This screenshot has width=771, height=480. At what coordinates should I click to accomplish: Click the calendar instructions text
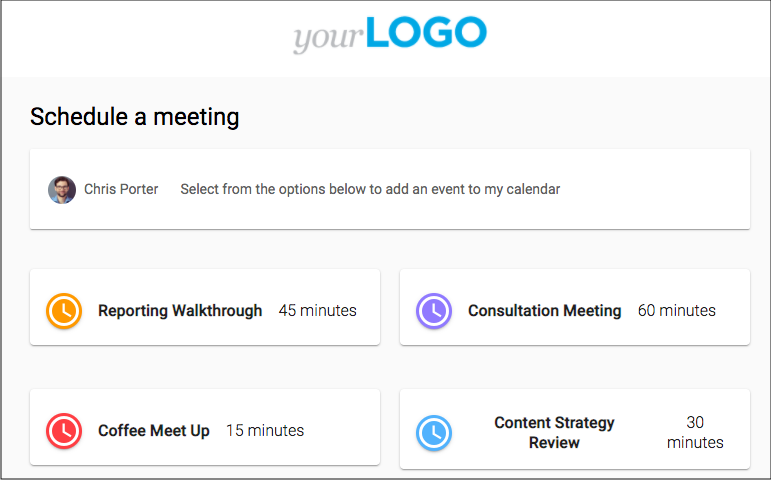[x=370, y=189]
